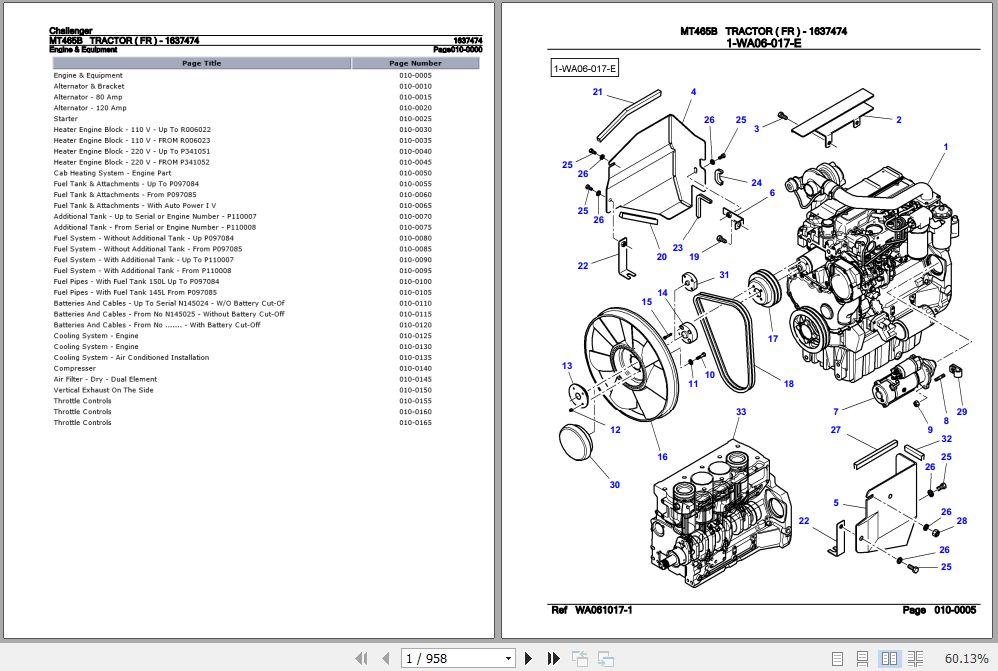Click the previous view icon
The height and width of the screenshot is (671, 998).
[580, 658]
